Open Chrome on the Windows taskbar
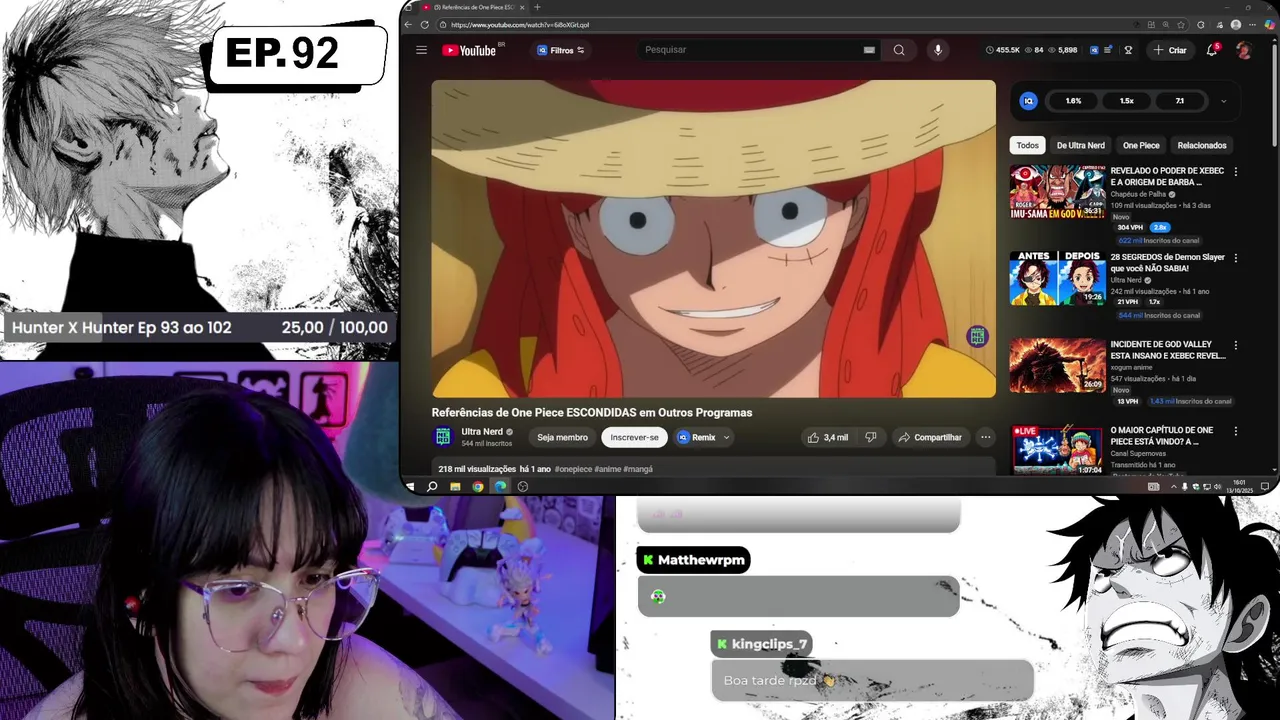 coord(478,486)
